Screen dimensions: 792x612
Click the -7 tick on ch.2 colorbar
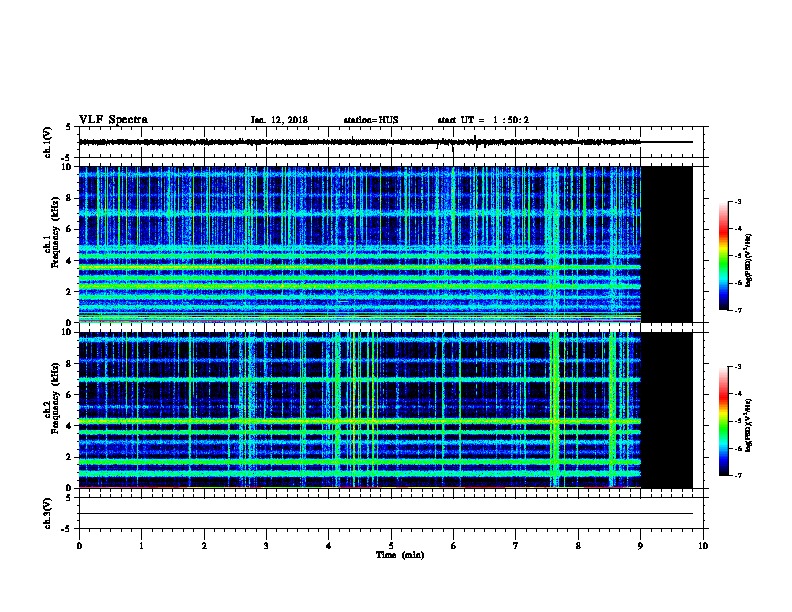click(x=737, y=475)
